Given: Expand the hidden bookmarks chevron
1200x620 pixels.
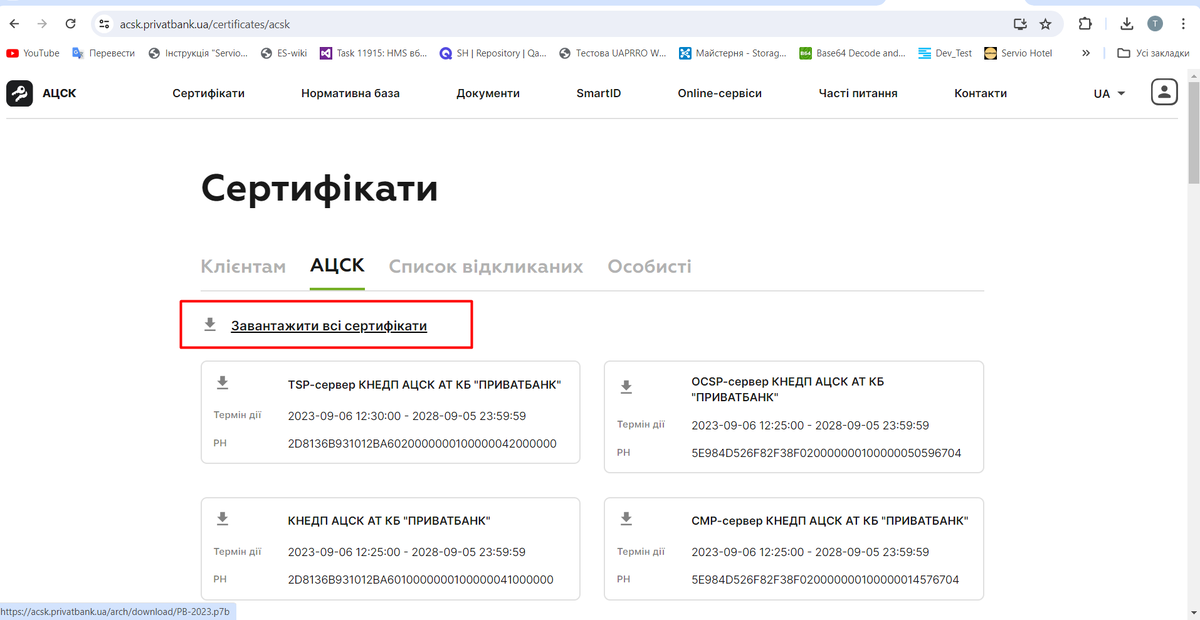Looking at the screenshot, I should [1085, 52].
